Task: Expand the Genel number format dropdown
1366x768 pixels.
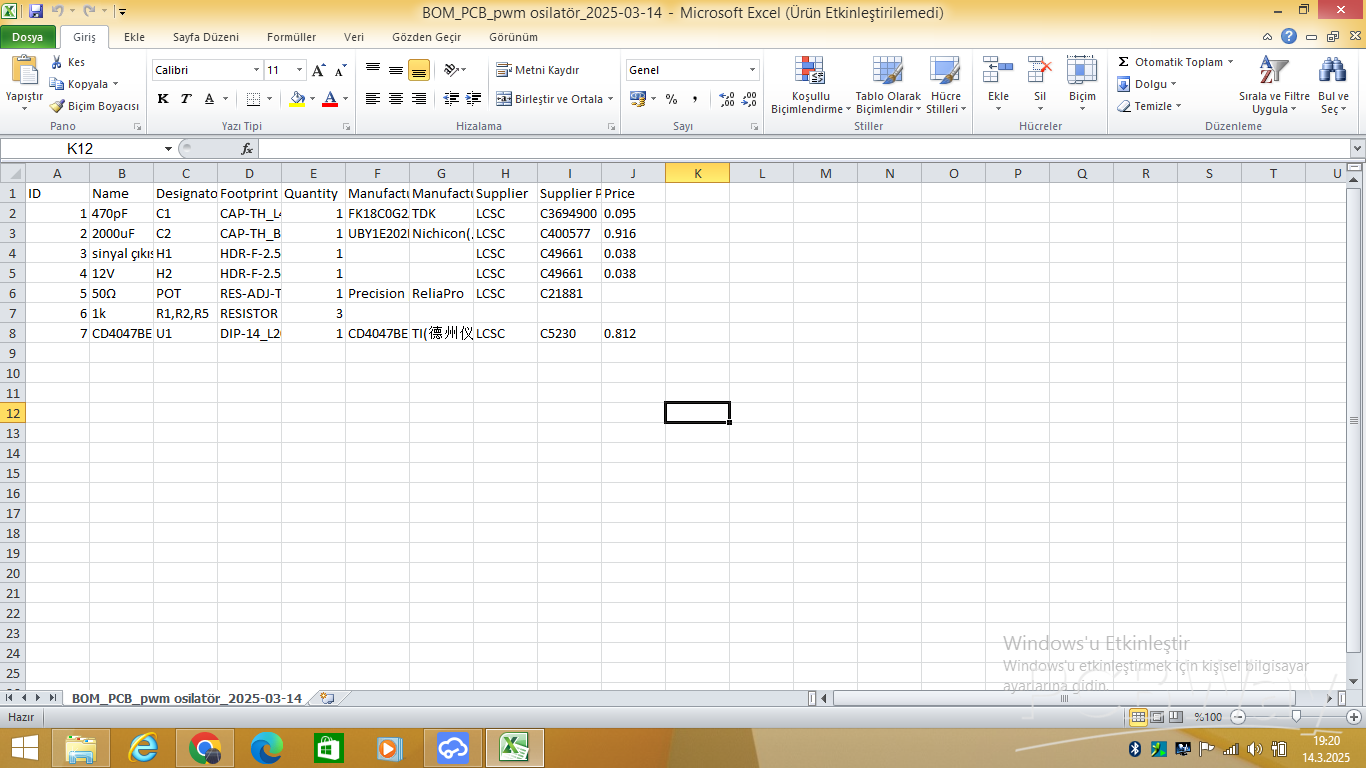Action: coord(752,70)
